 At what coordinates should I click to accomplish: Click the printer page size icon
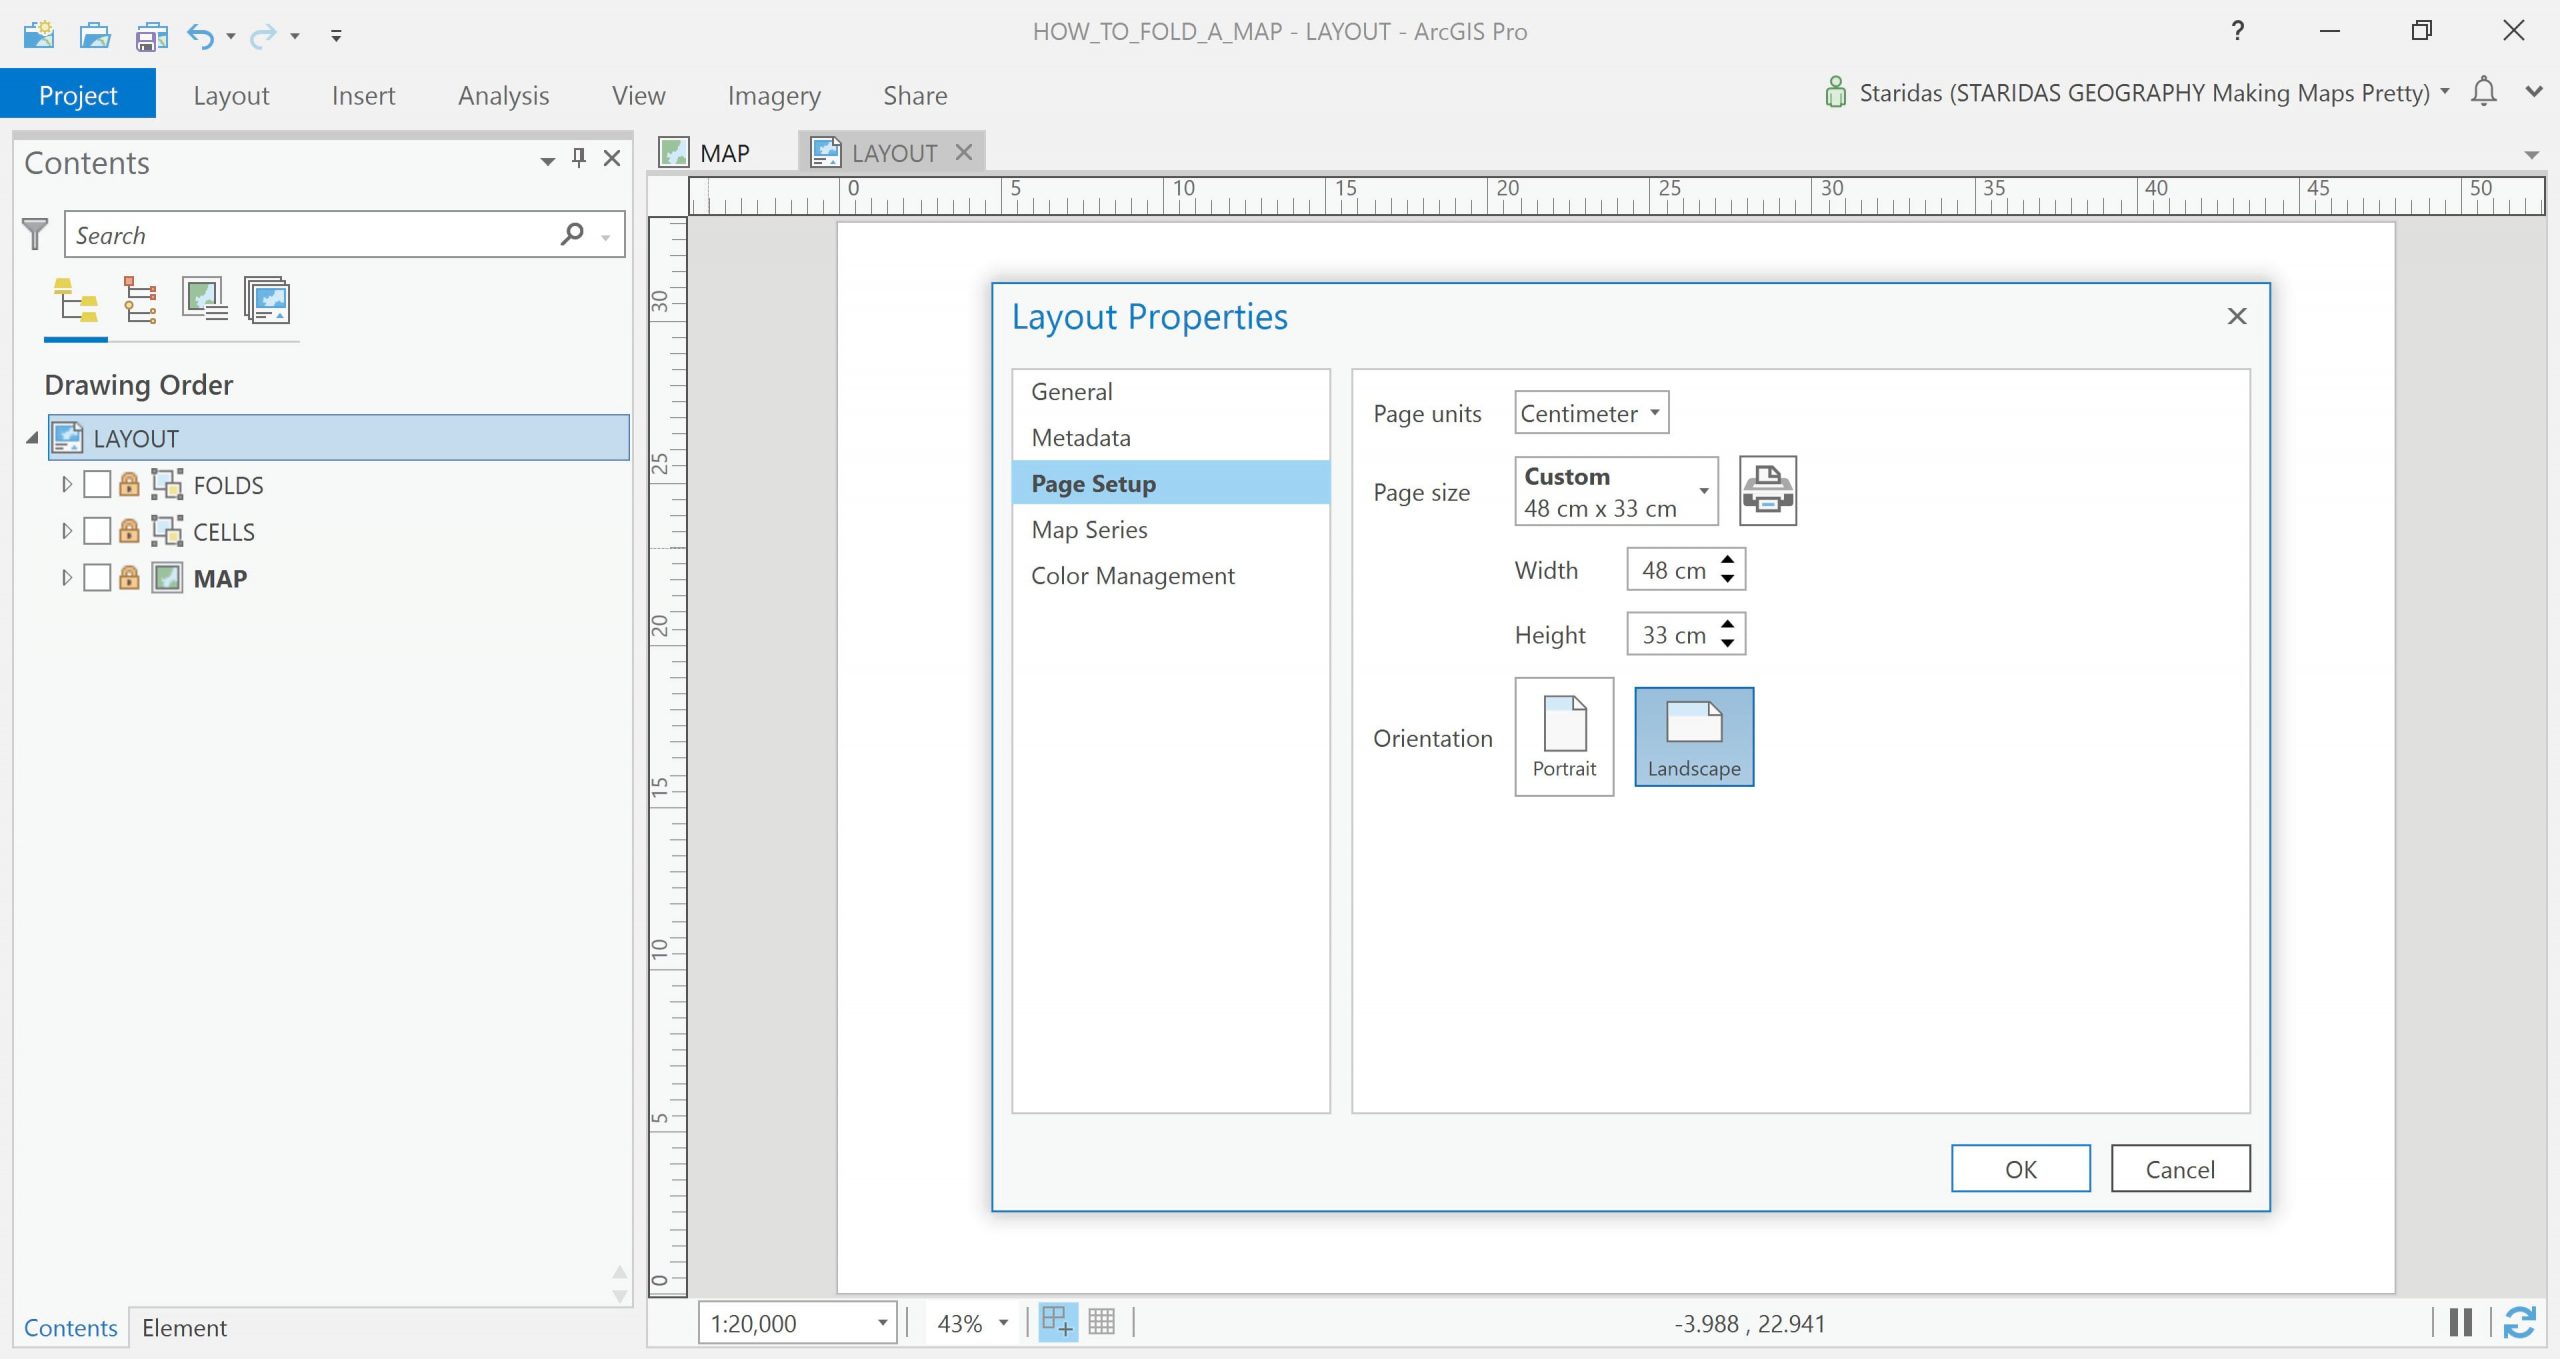click(x=1767, y=491)
